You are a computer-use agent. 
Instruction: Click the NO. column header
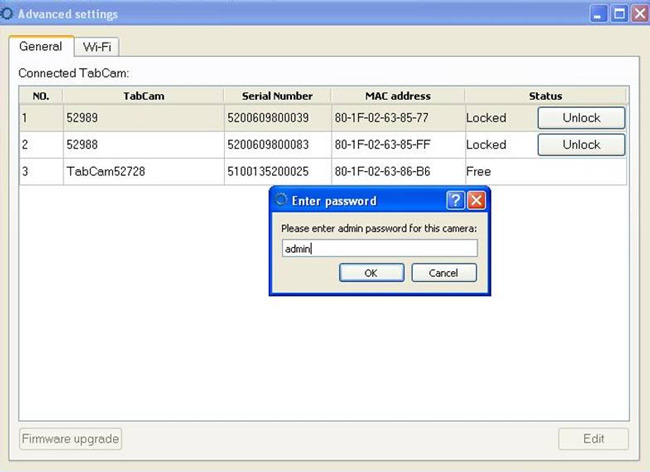point(41,96)
